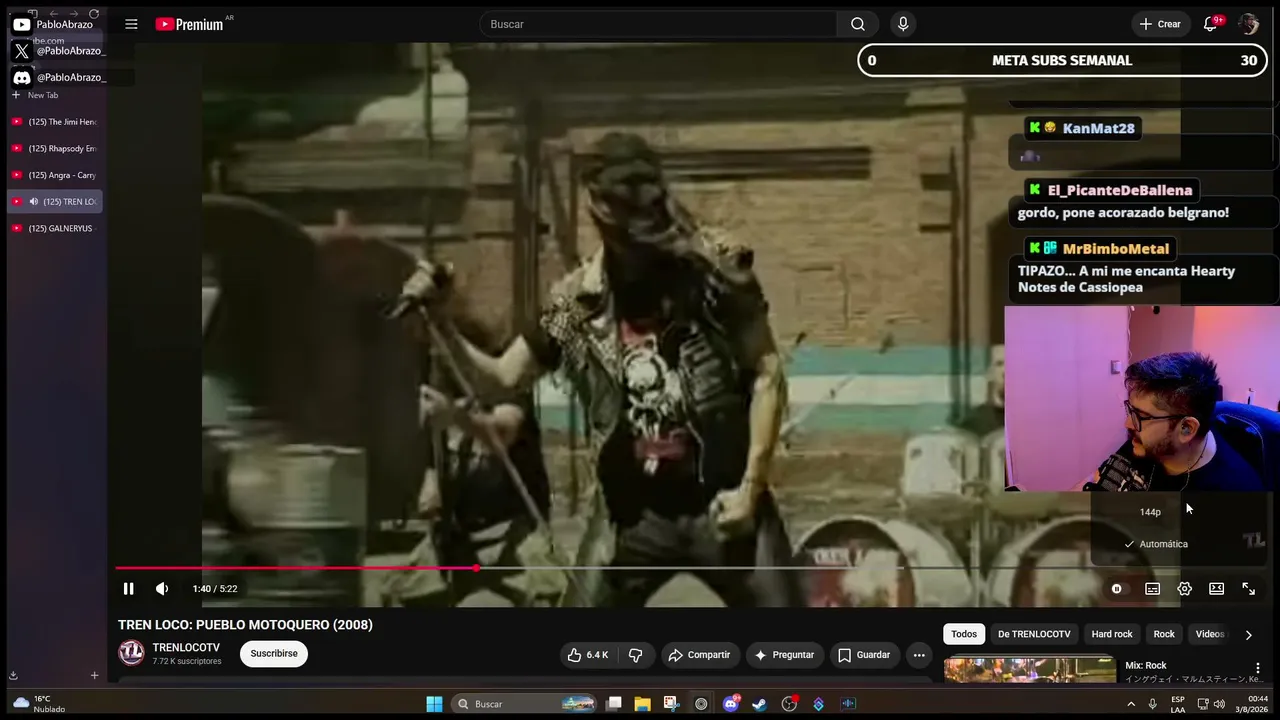
Task: Open the Crear create menu
Action: [1160, 24]
